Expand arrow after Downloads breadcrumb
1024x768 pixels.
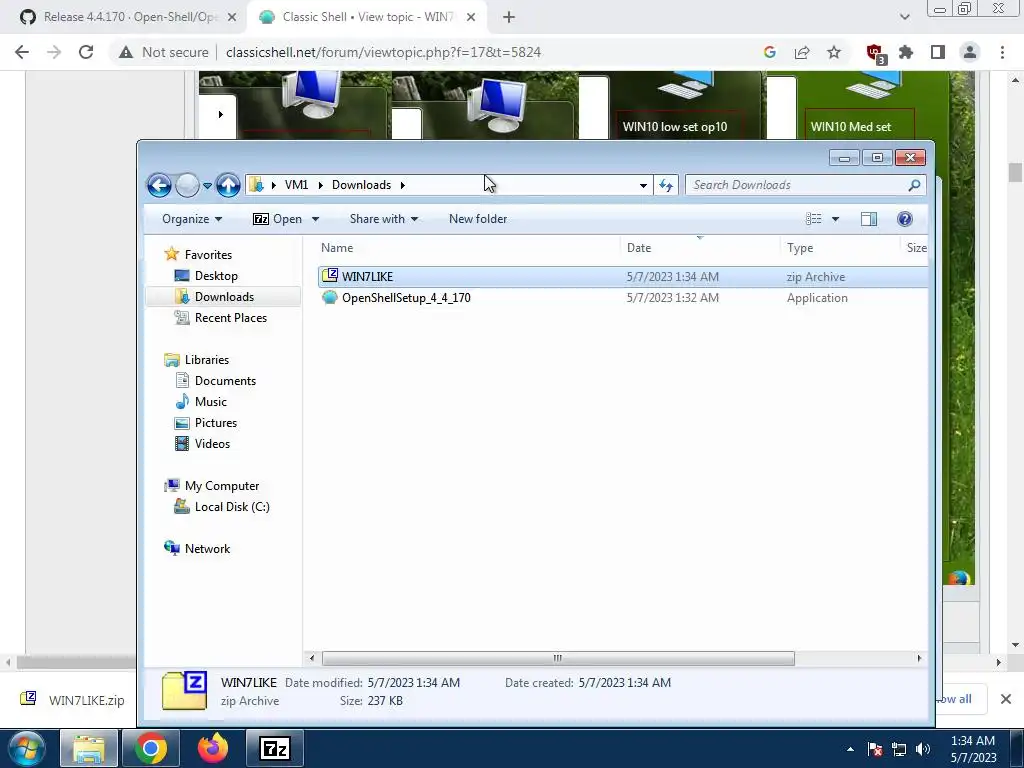(402, 185)
